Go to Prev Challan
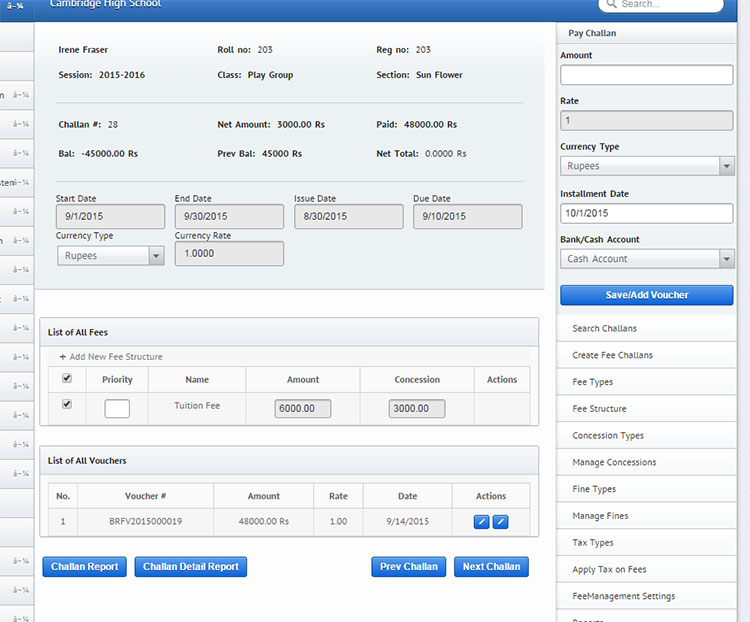Viewport: 750px width, 622px height. (x=409, y=566)
